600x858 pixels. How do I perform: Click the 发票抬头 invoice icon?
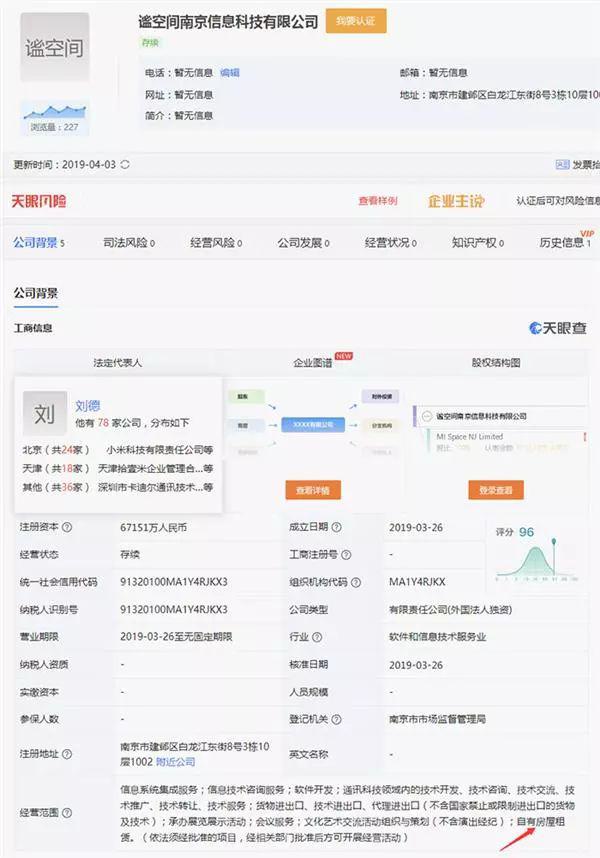[562, 165]
